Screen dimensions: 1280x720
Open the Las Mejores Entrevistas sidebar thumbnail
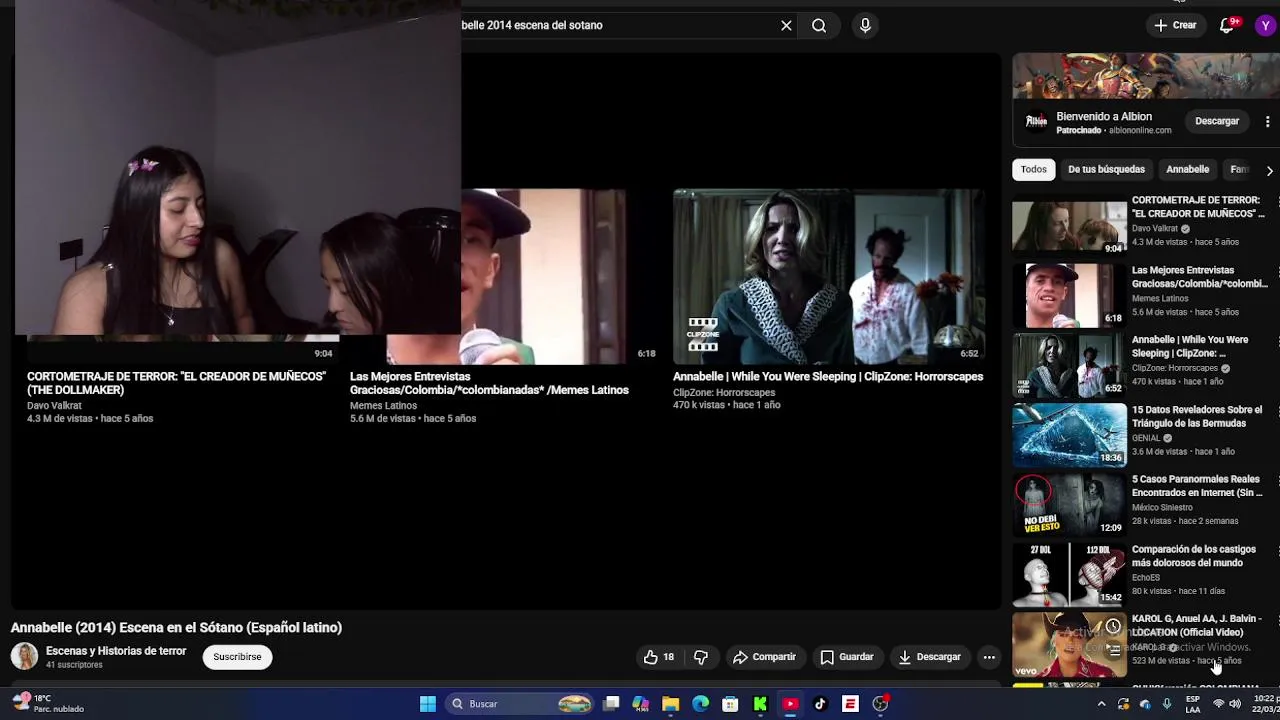click(1069, 296)
